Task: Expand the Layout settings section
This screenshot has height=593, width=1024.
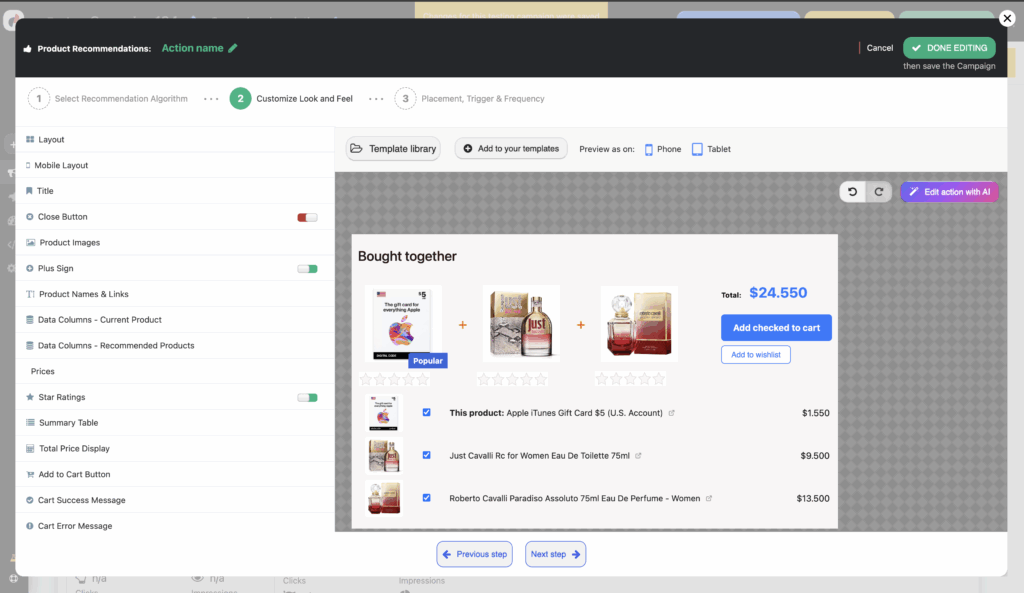Action: [x=51, y=140]
